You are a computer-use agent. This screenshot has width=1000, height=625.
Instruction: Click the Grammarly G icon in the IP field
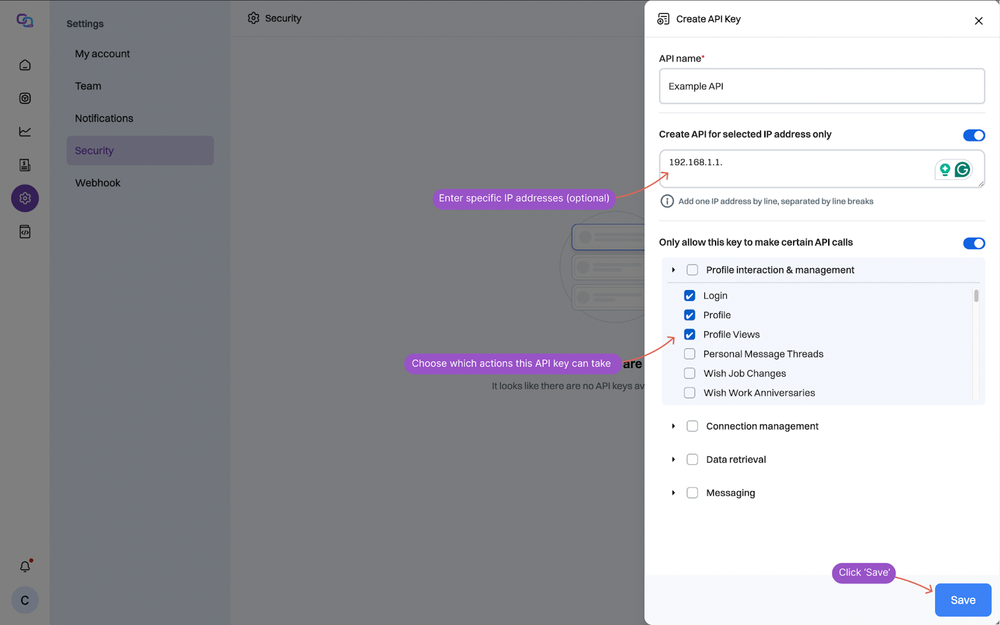pyautogui.click(x=963, y=169)
